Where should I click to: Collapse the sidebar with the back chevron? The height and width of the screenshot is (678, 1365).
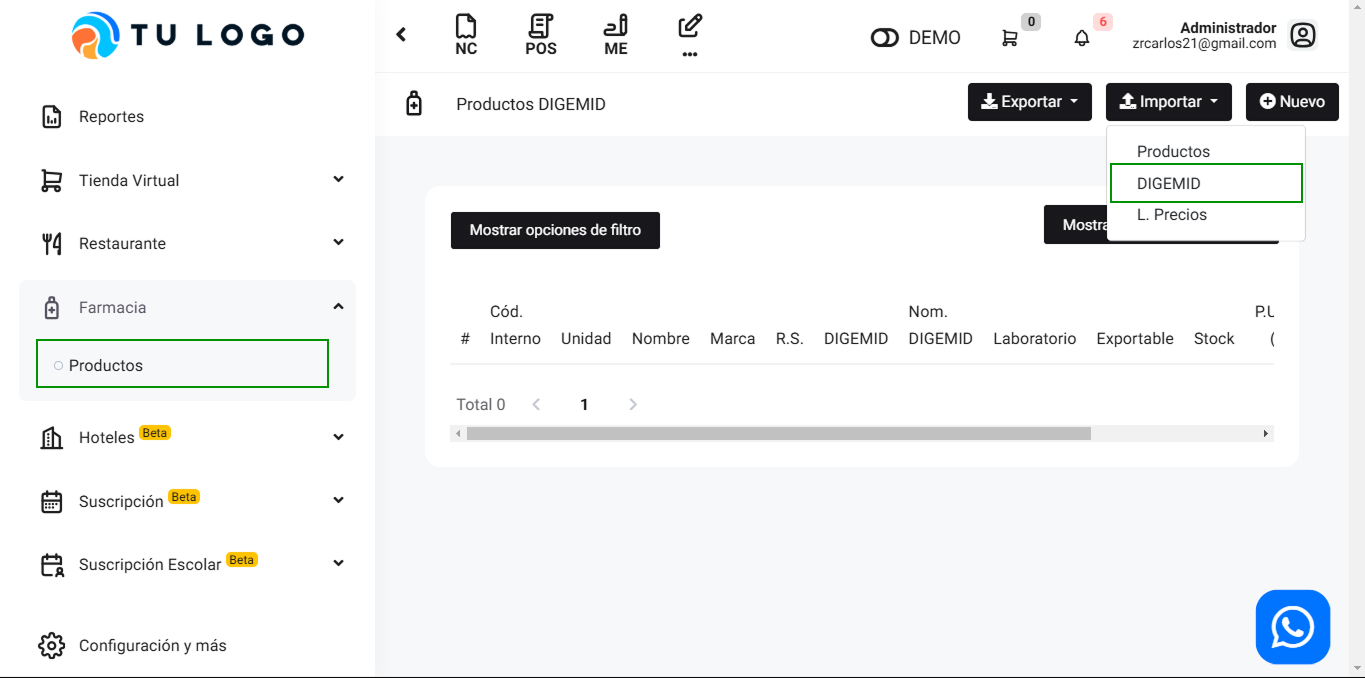[401, 35]
